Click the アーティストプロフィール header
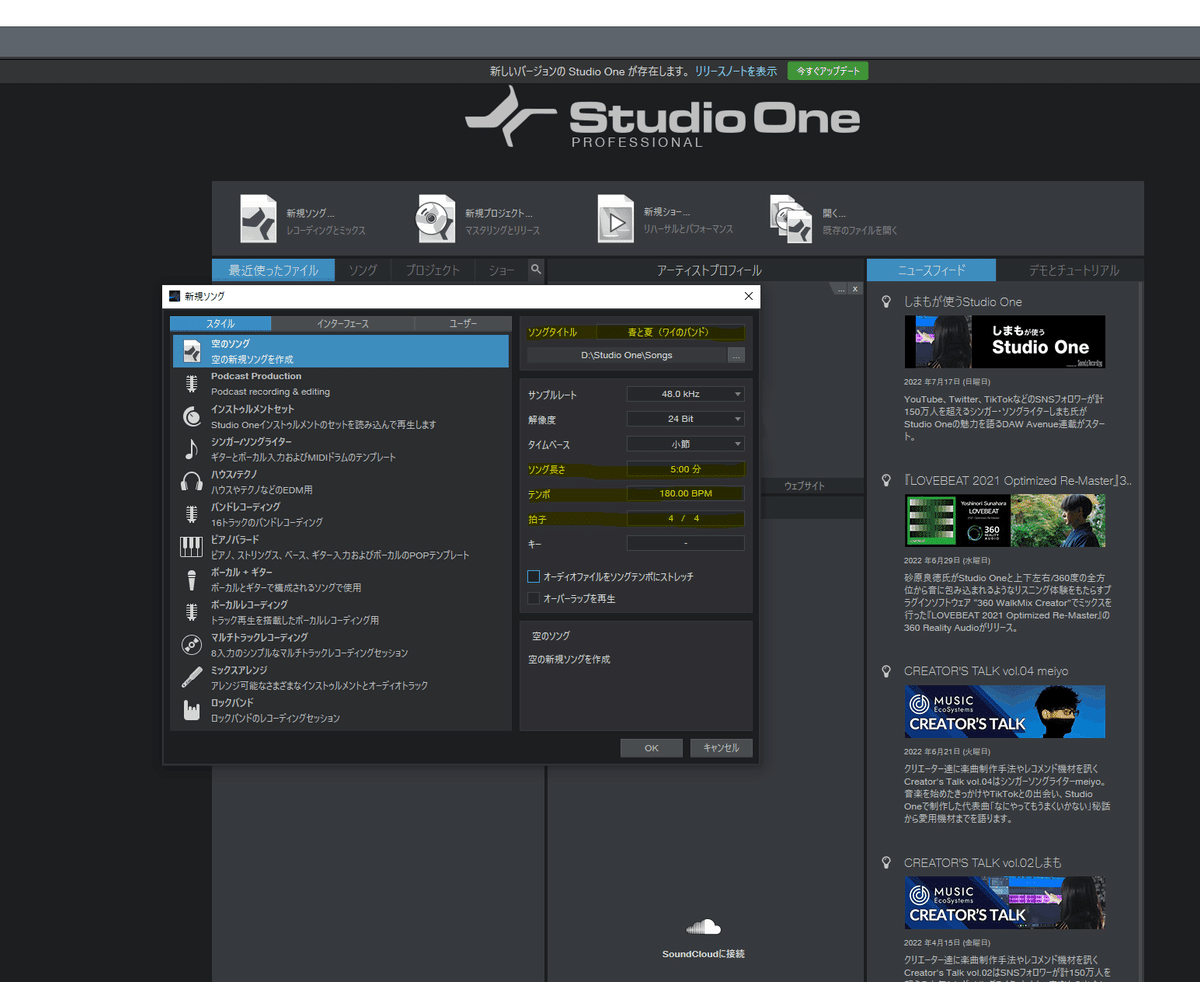 click(708, 270)
